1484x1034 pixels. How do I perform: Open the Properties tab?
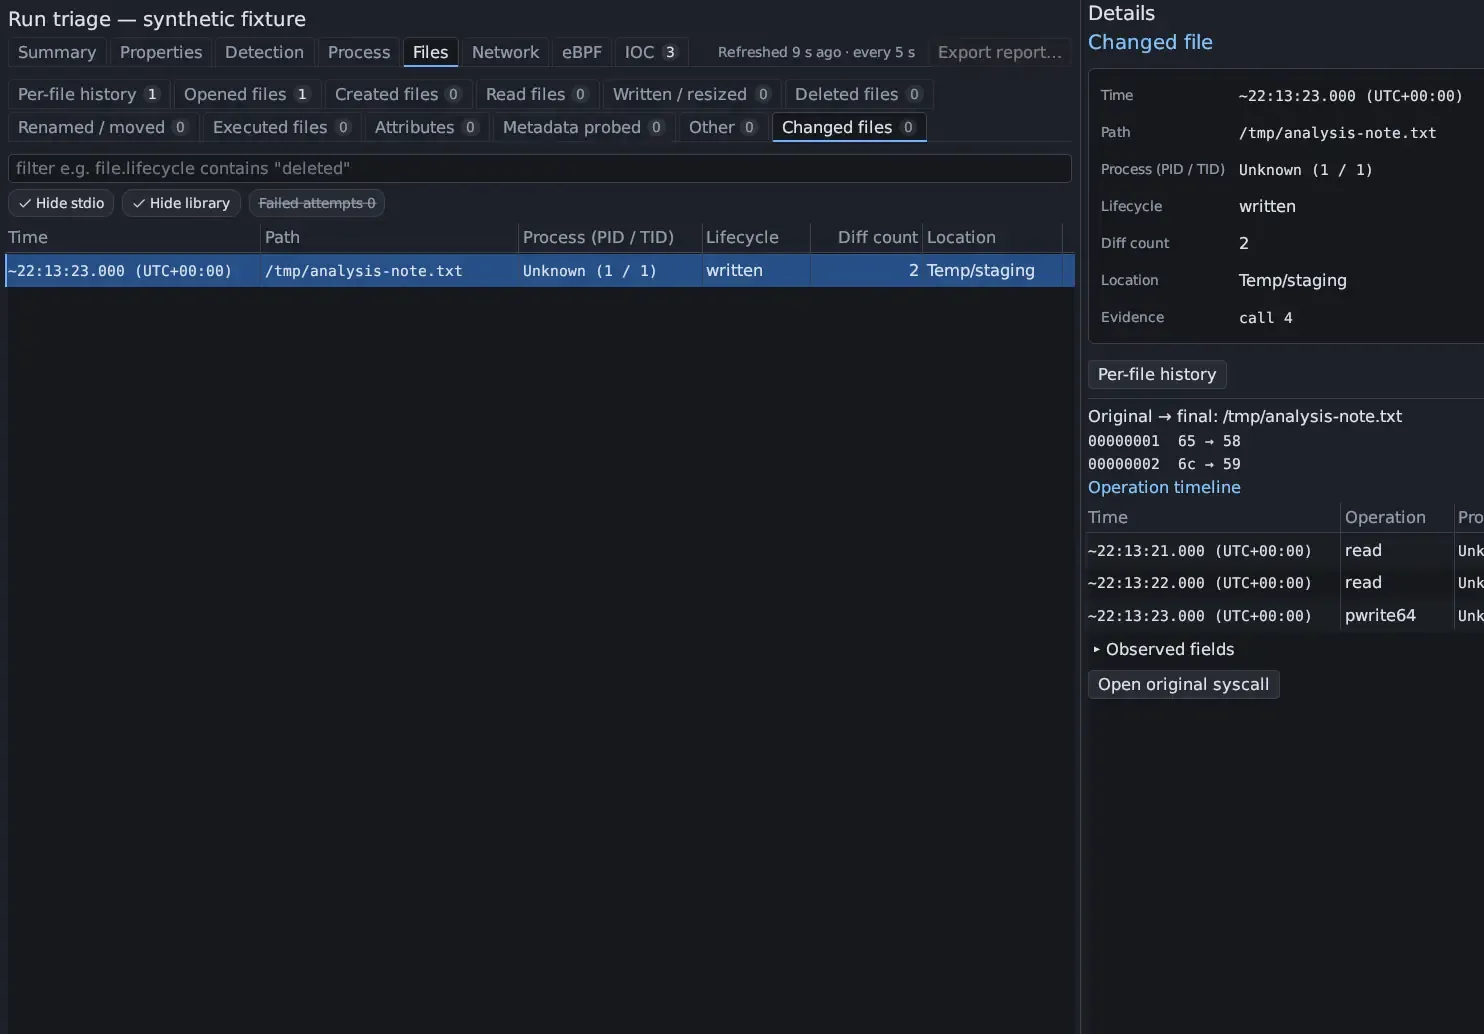[161, 52]
